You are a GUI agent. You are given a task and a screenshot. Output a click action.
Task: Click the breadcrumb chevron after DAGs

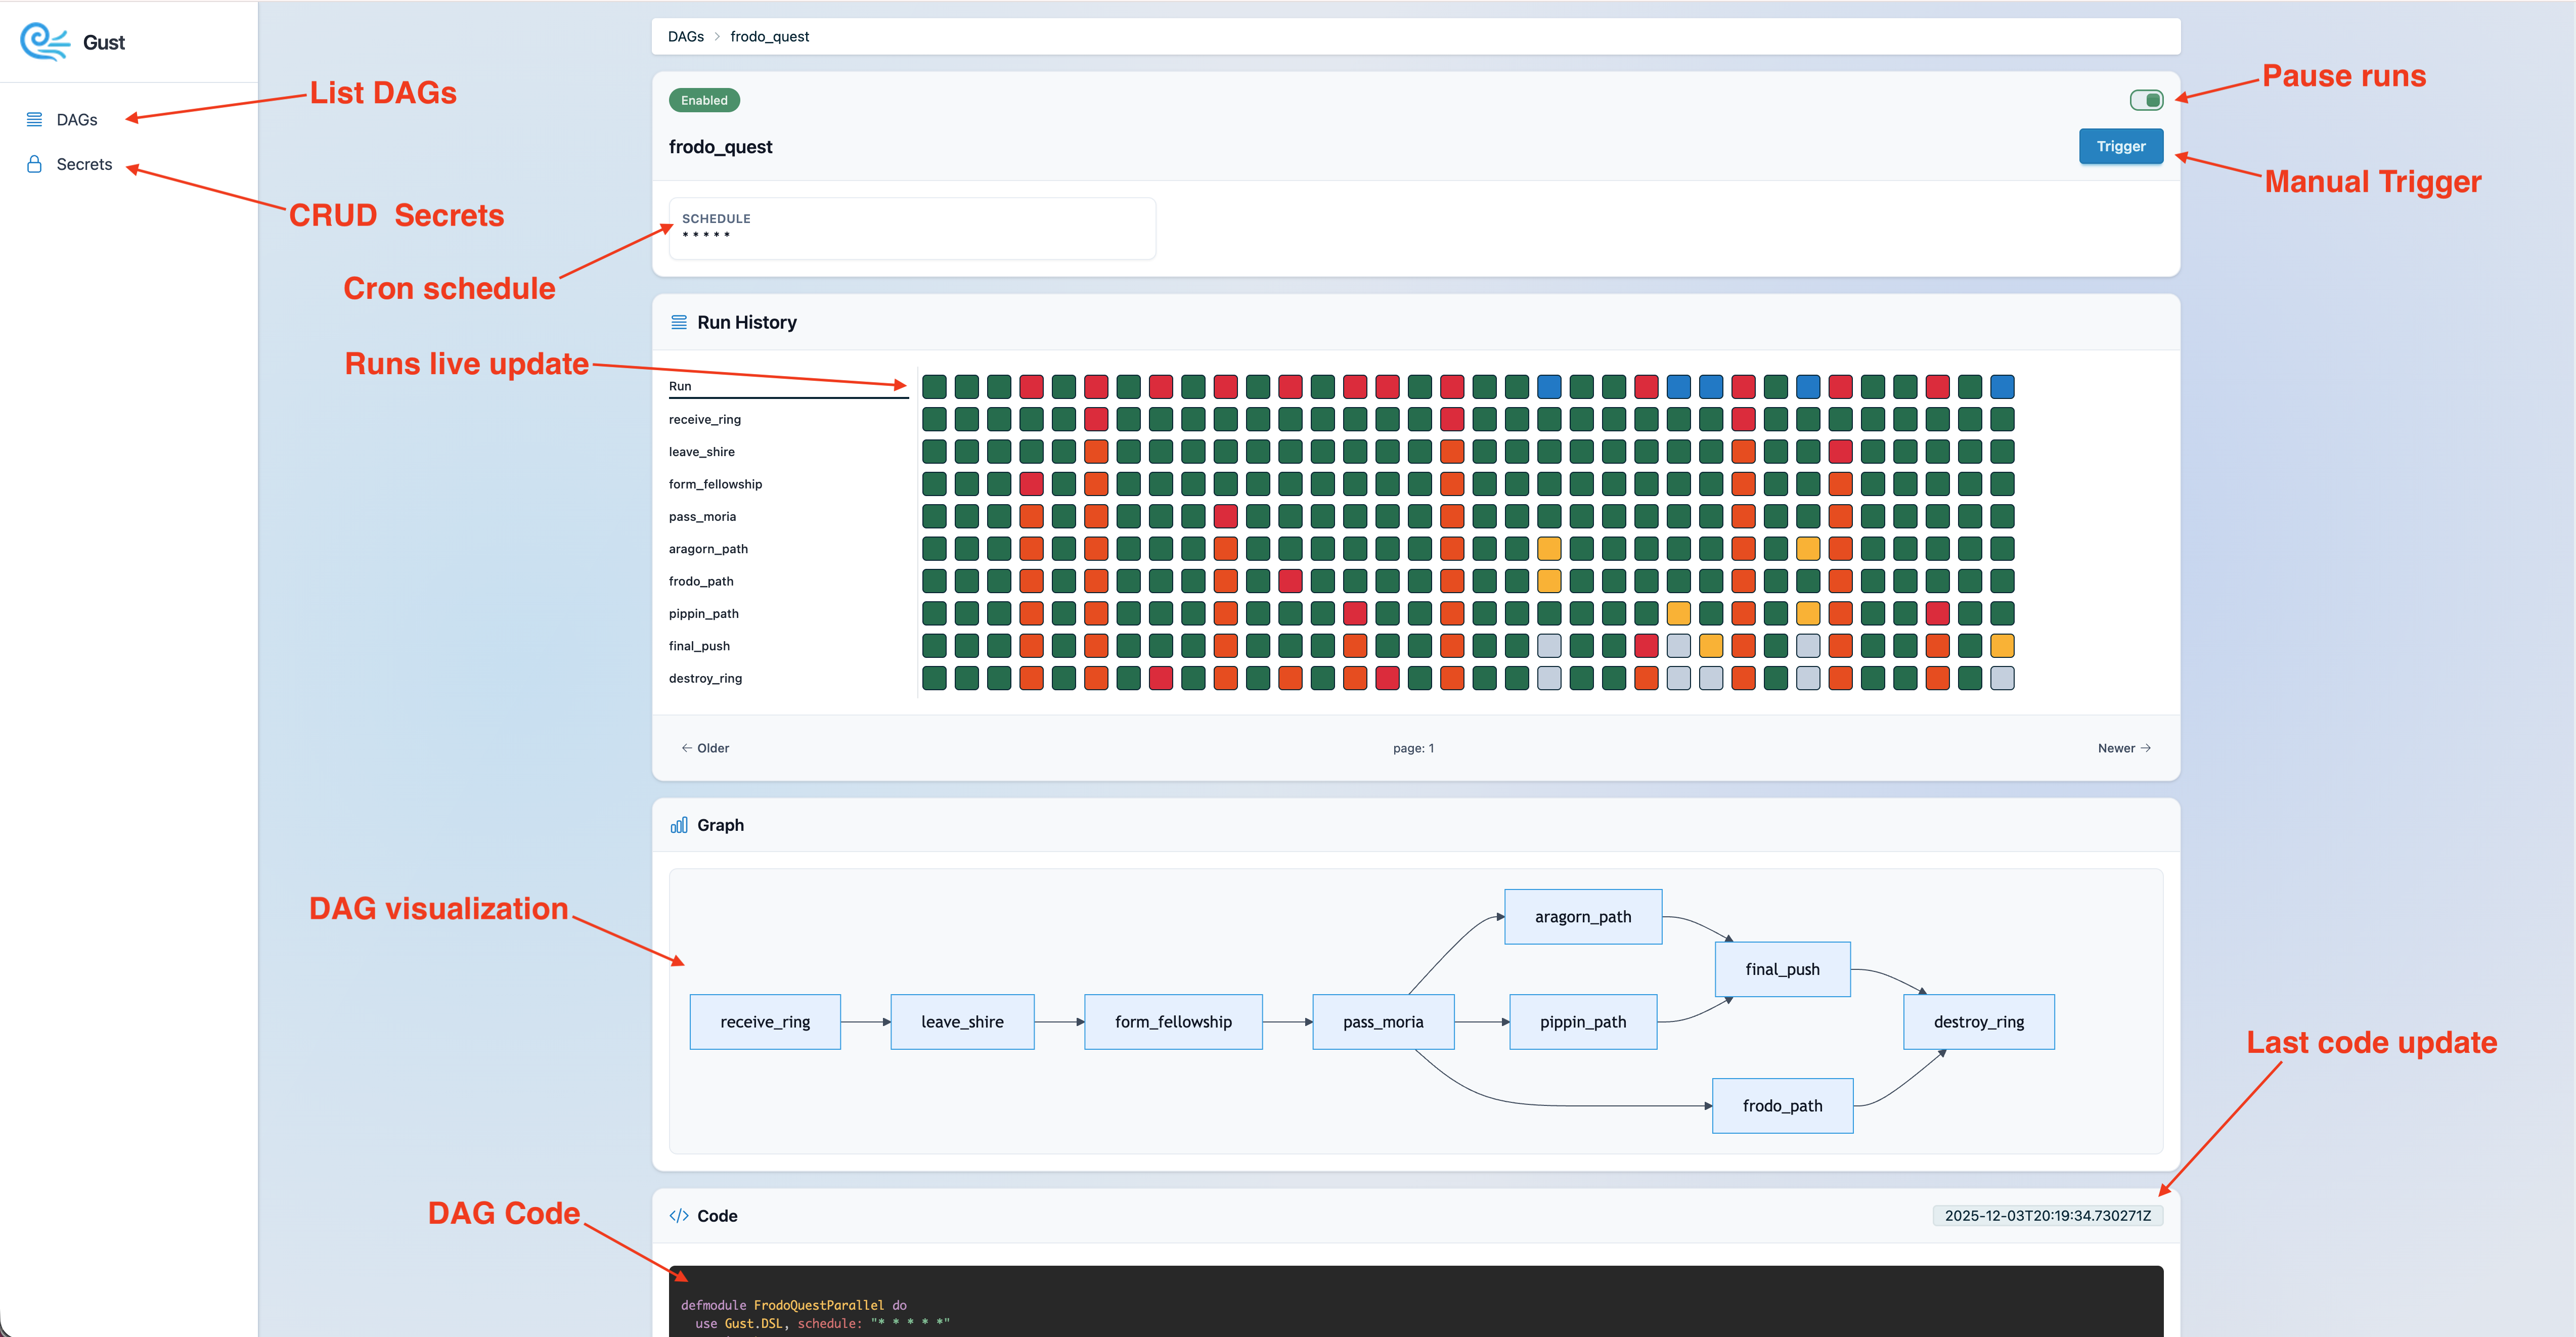point(717,37)
